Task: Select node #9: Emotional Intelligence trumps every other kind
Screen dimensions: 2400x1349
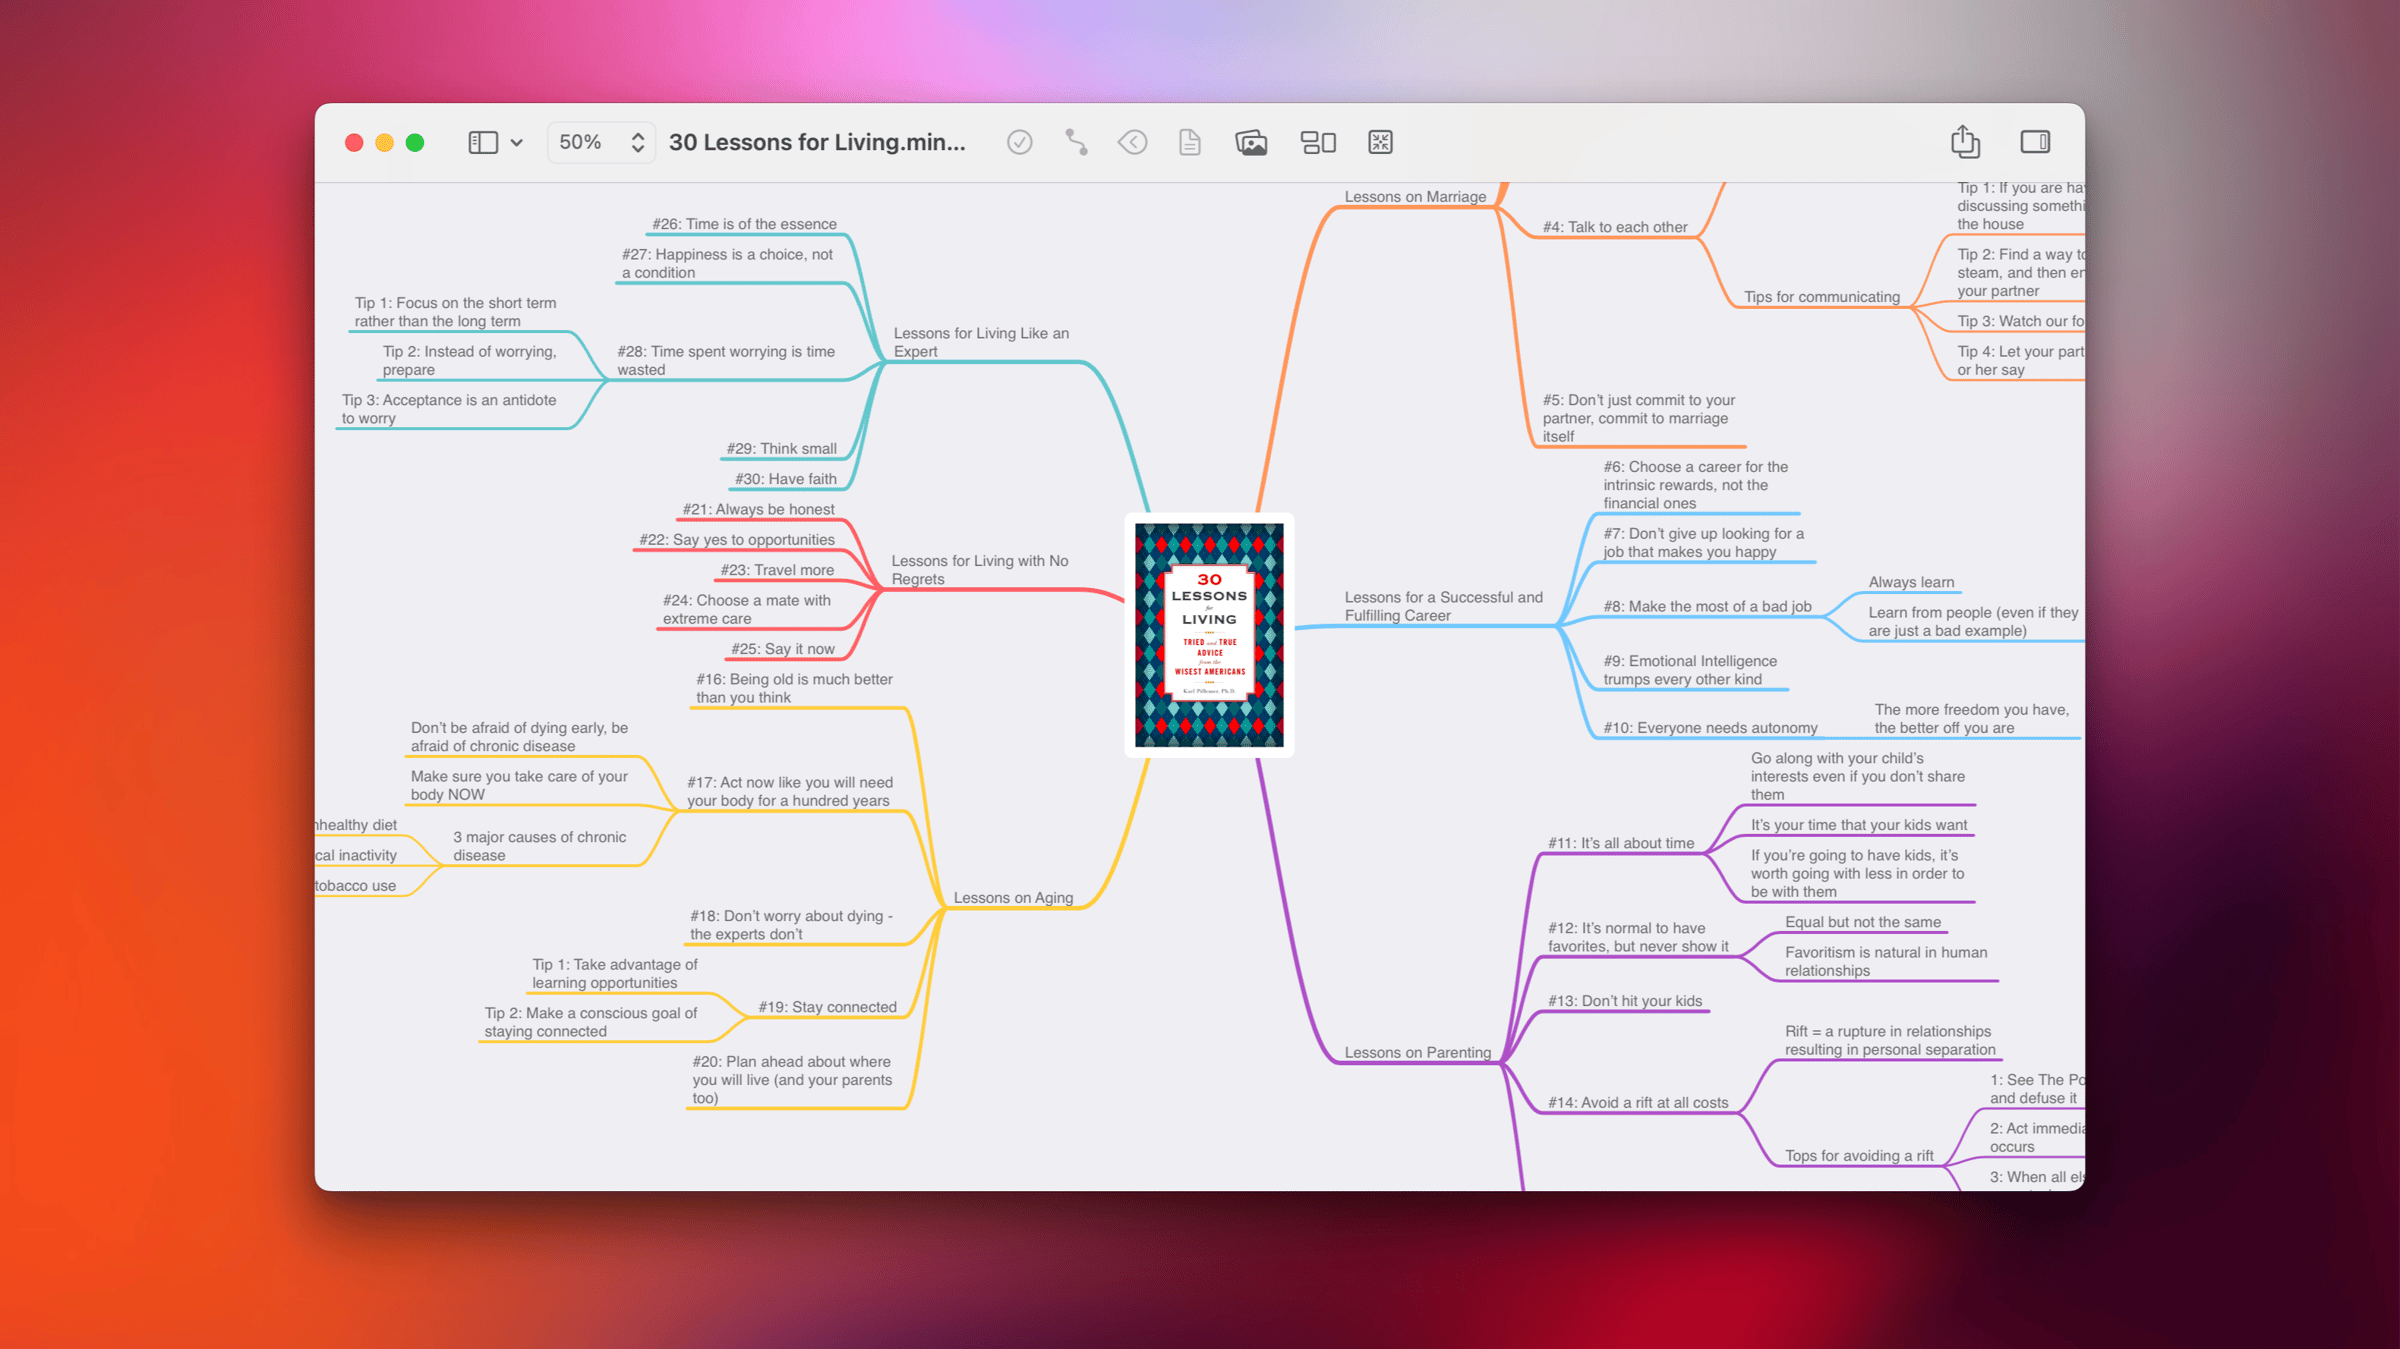Action: [1690, 670]
